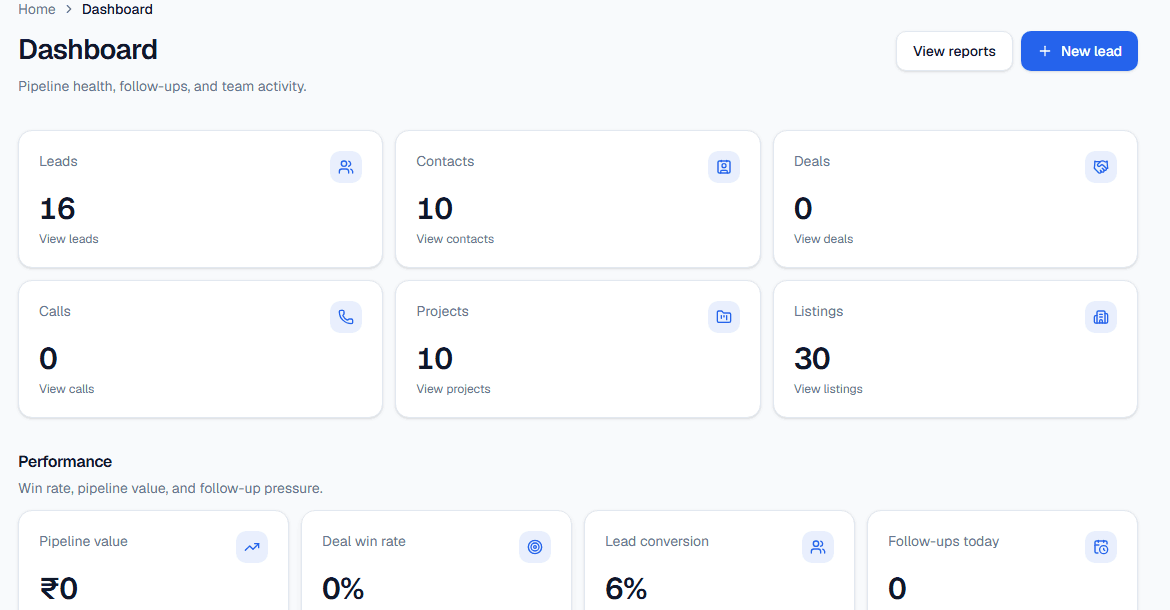
Task: Click the Follow-ups today label
Action: (943, 541)
